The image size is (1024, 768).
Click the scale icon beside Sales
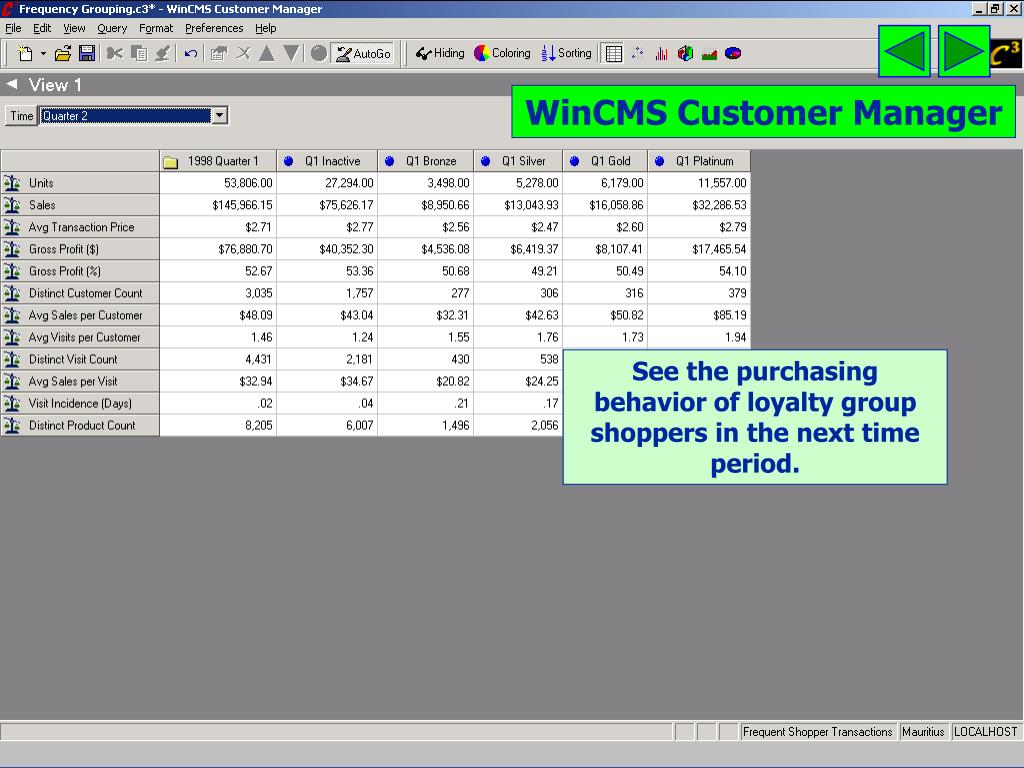pyautogui.click(x=12, y=205)
